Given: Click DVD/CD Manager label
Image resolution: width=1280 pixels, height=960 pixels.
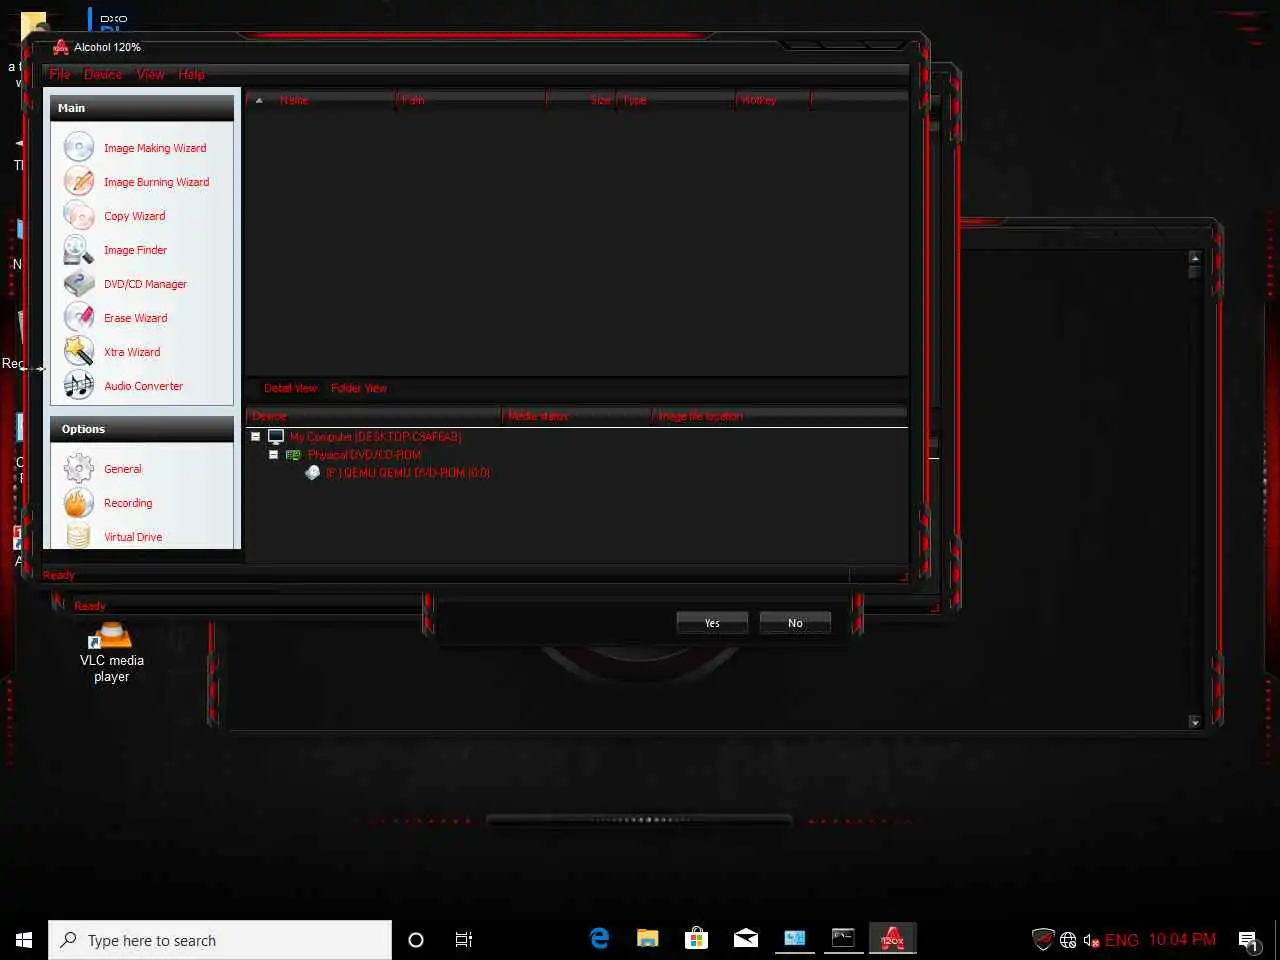Looking at the screenshot, I should click(145, 284).
